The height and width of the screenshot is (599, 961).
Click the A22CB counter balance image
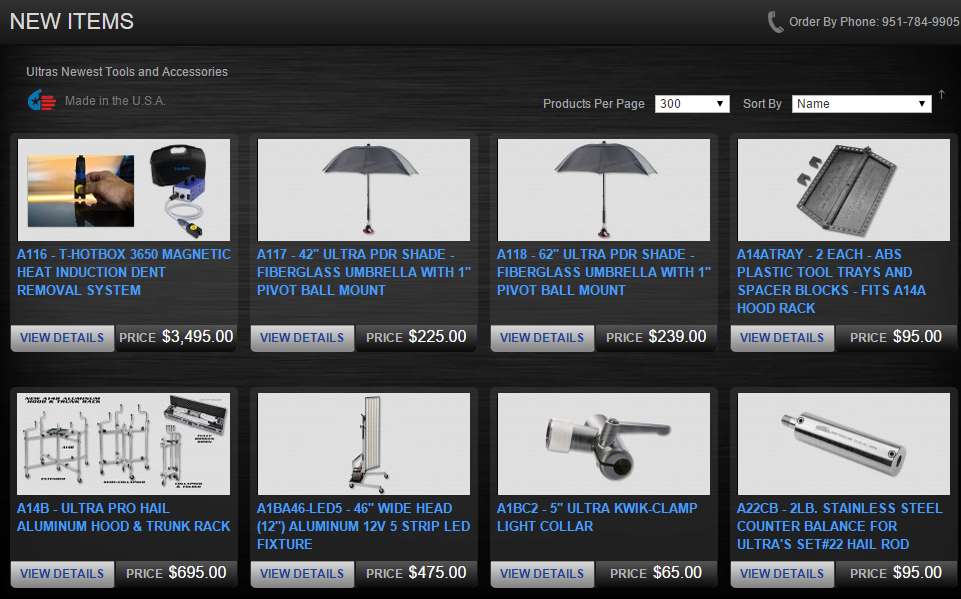[844, 444]
